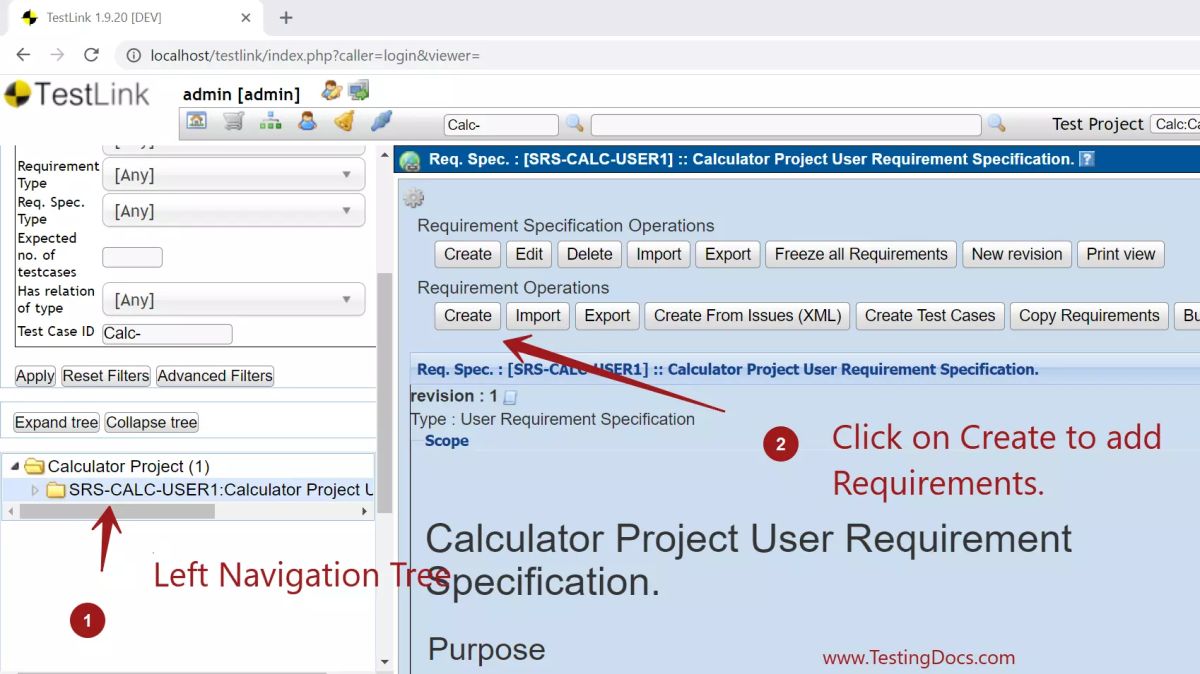Click Apply filters button
Viewport: 1200px width, 674px height.
point(35,376)
